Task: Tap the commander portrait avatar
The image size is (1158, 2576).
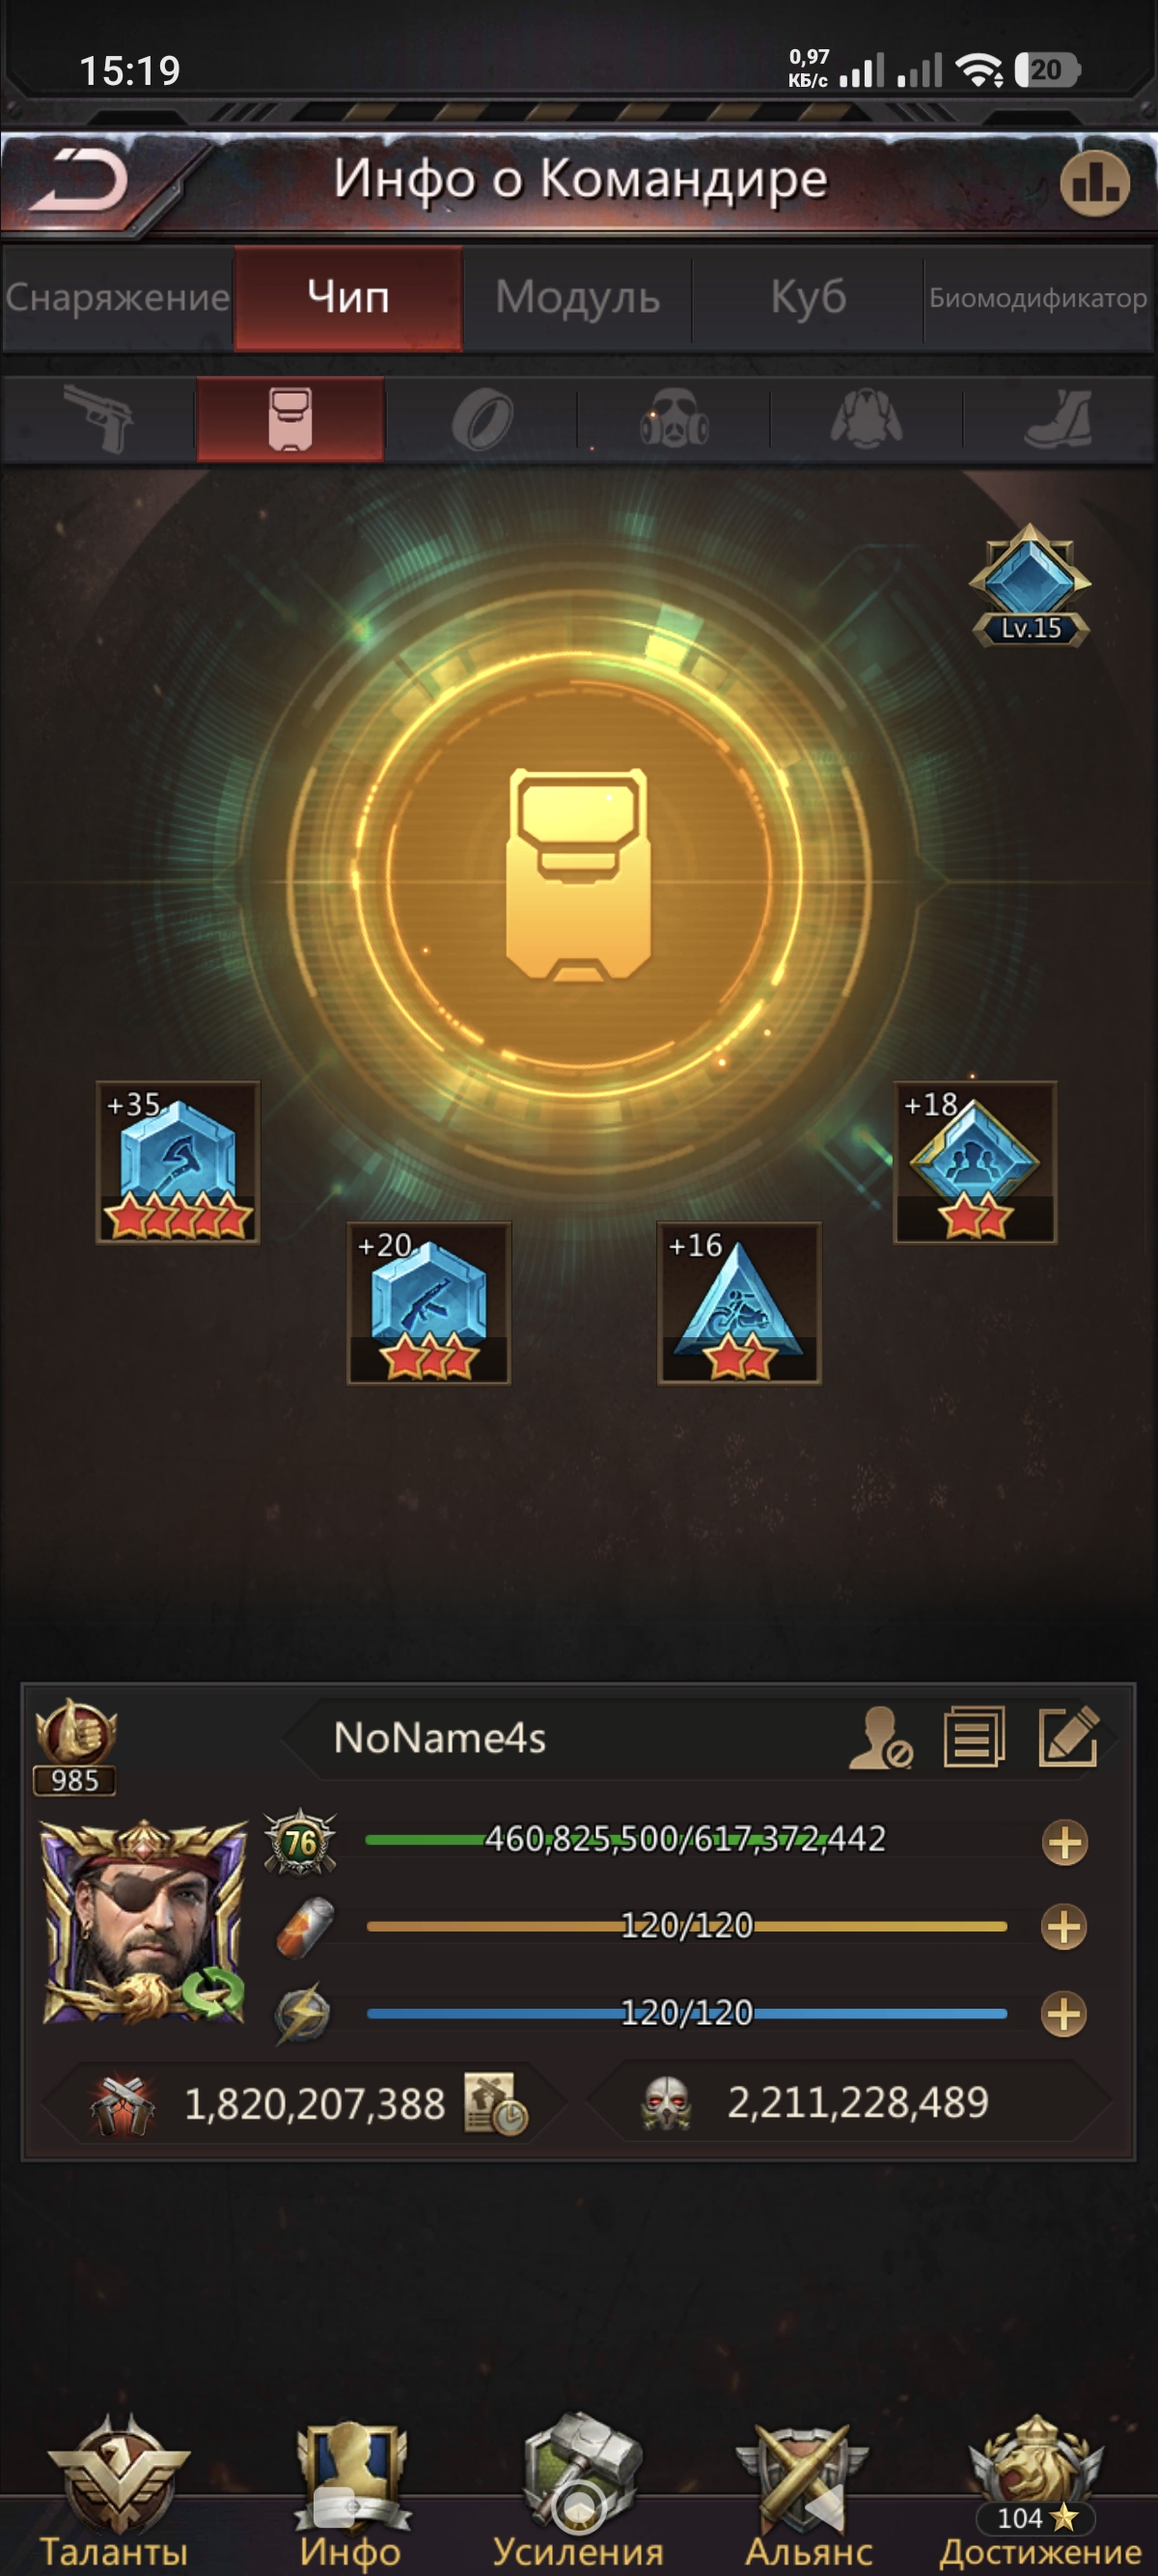Action: 144,1922
